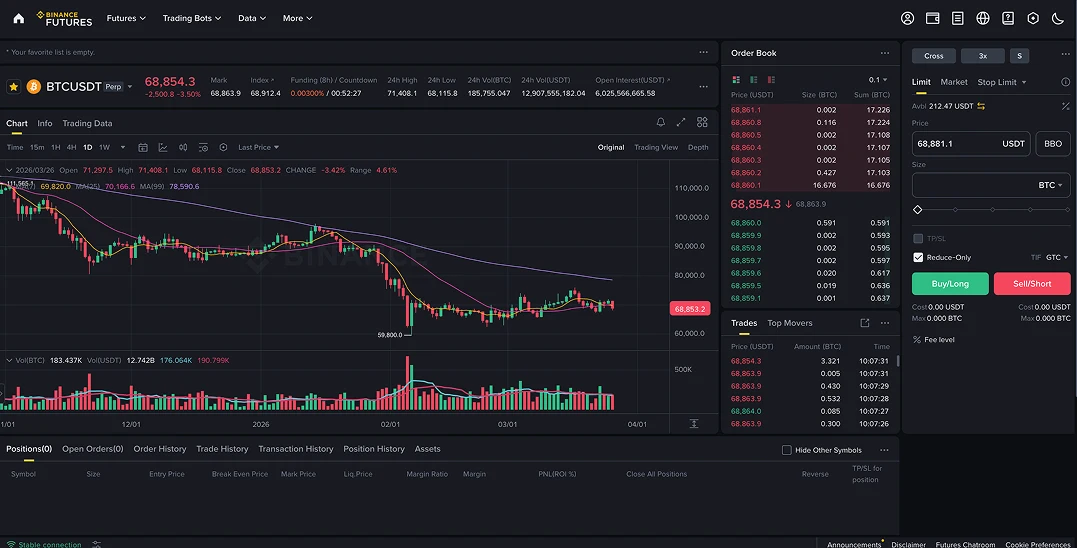Select the 1D timeframe
The image size is (1077, 548).
[x=87, y=148]
